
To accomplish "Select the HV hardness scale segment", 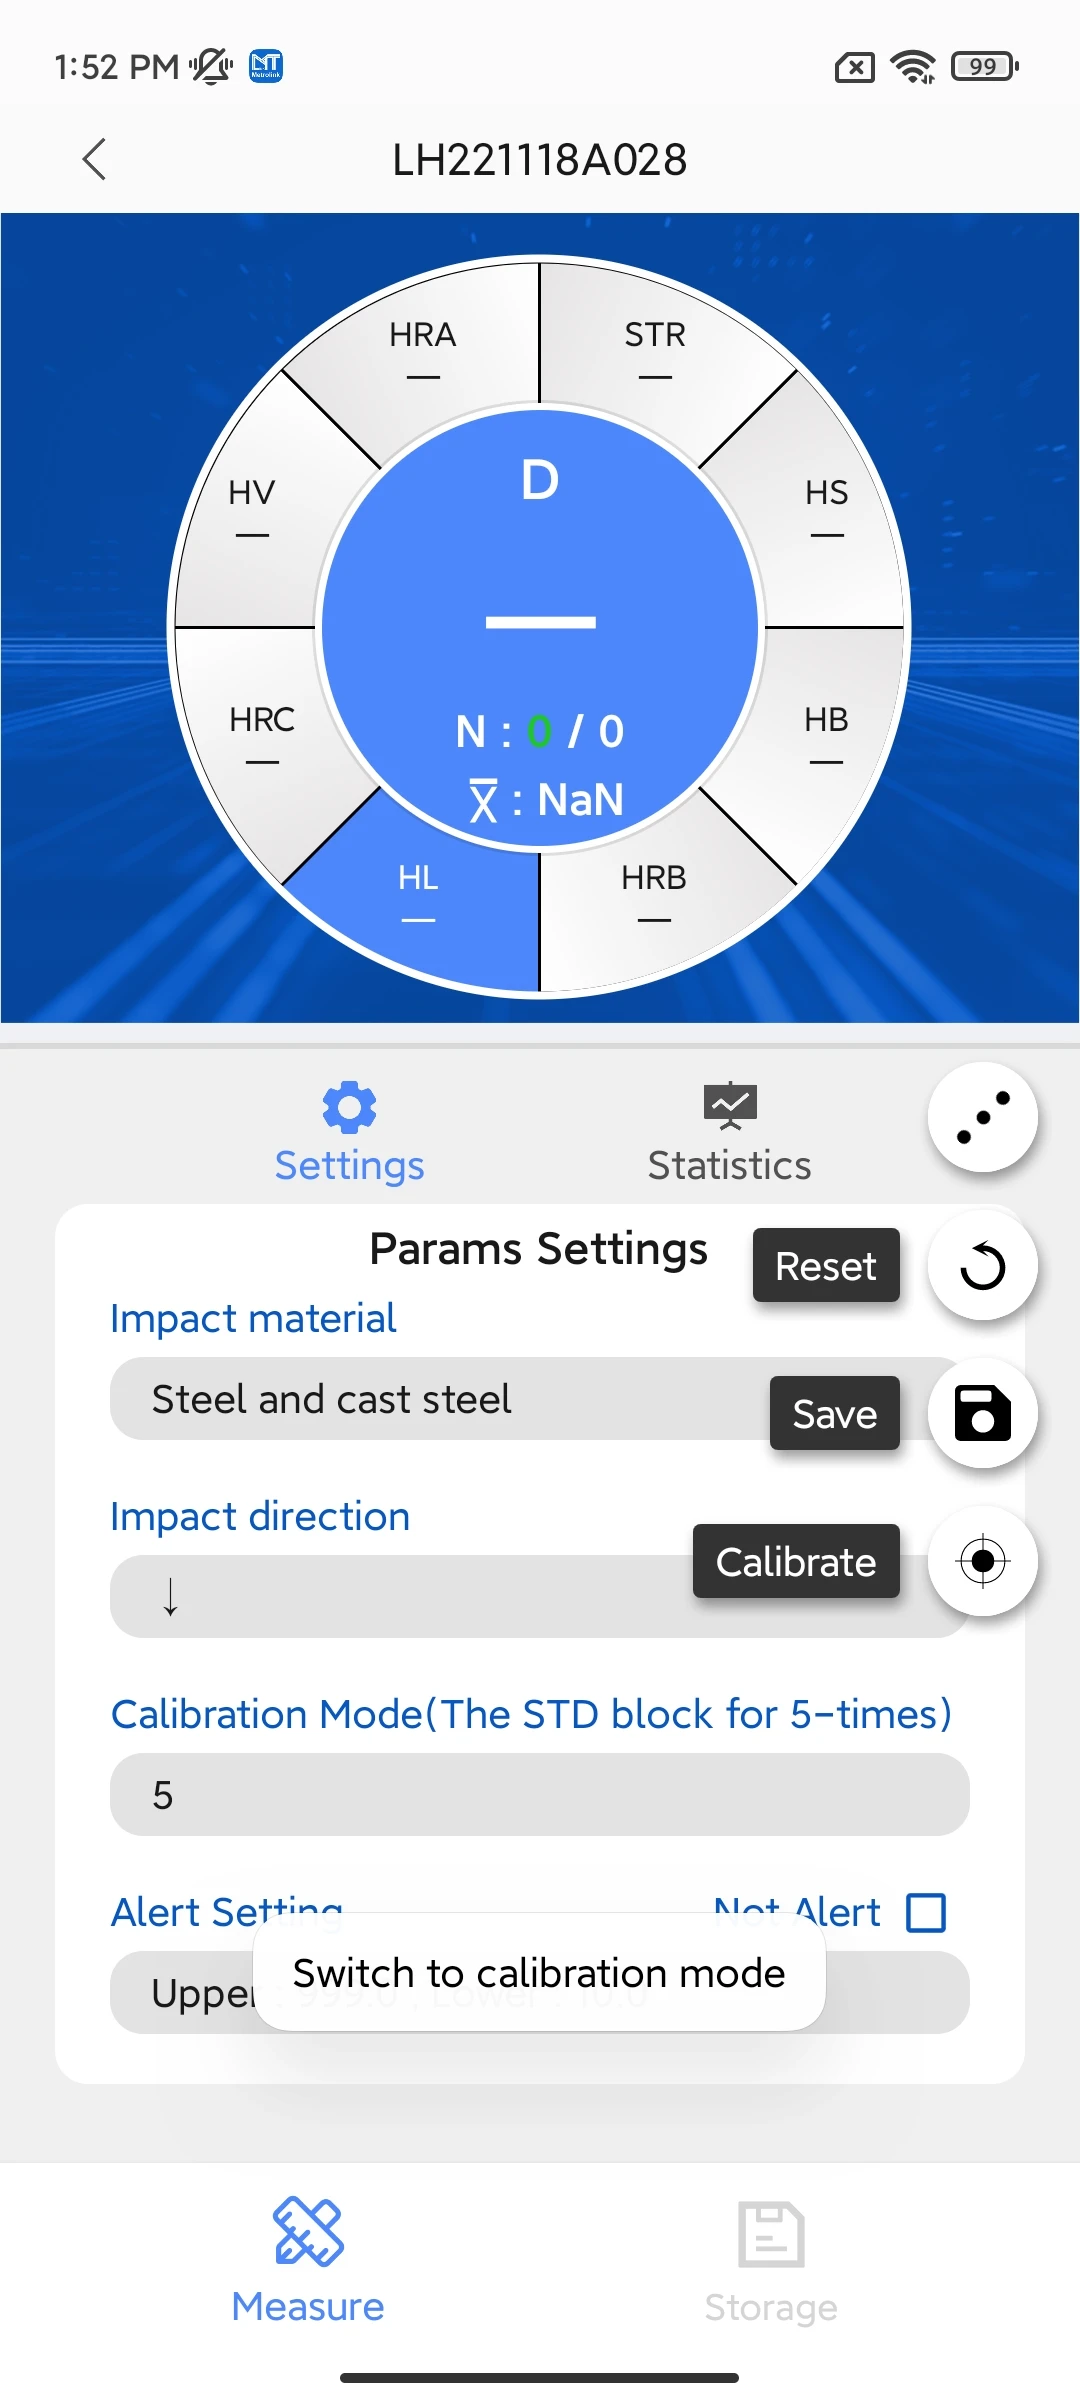I will (252, 508).
